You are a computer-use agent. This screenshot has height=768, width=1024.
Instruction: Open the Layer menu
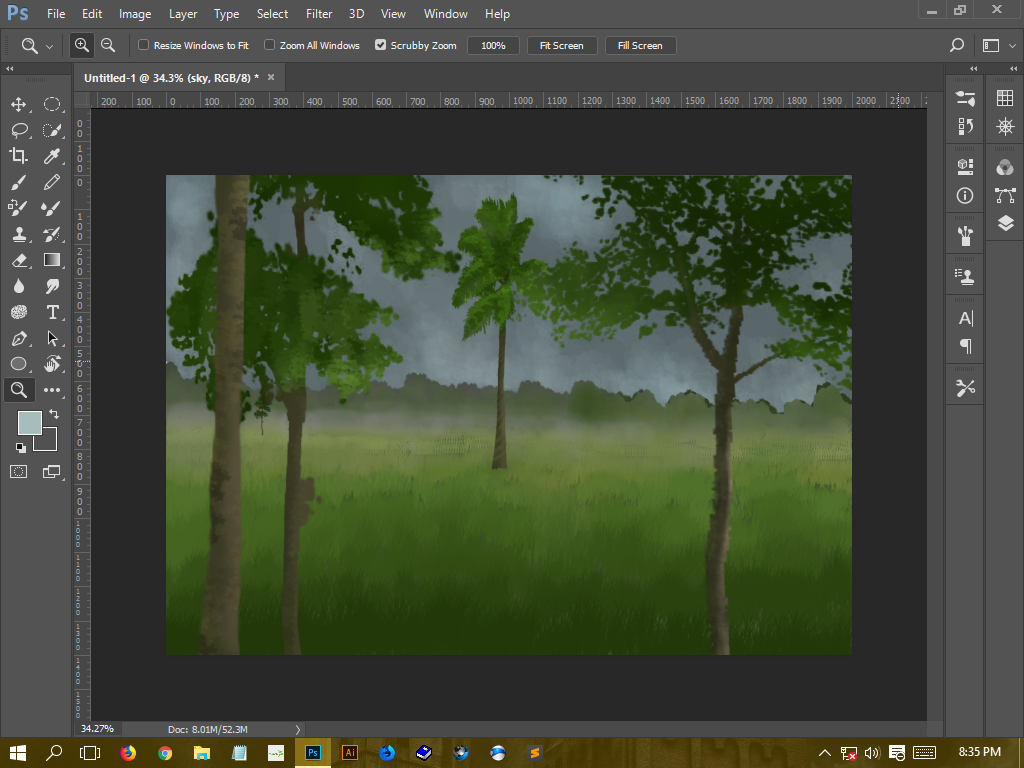pyautogui.click(x=183, y=14)
